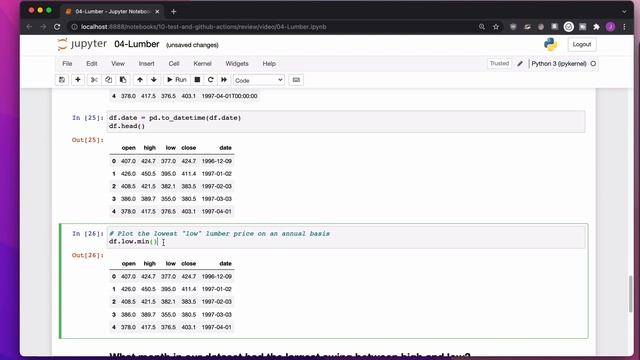Click into code cell In [25]
This screenshot has height=360, width=640.
[x=346, y=122]
